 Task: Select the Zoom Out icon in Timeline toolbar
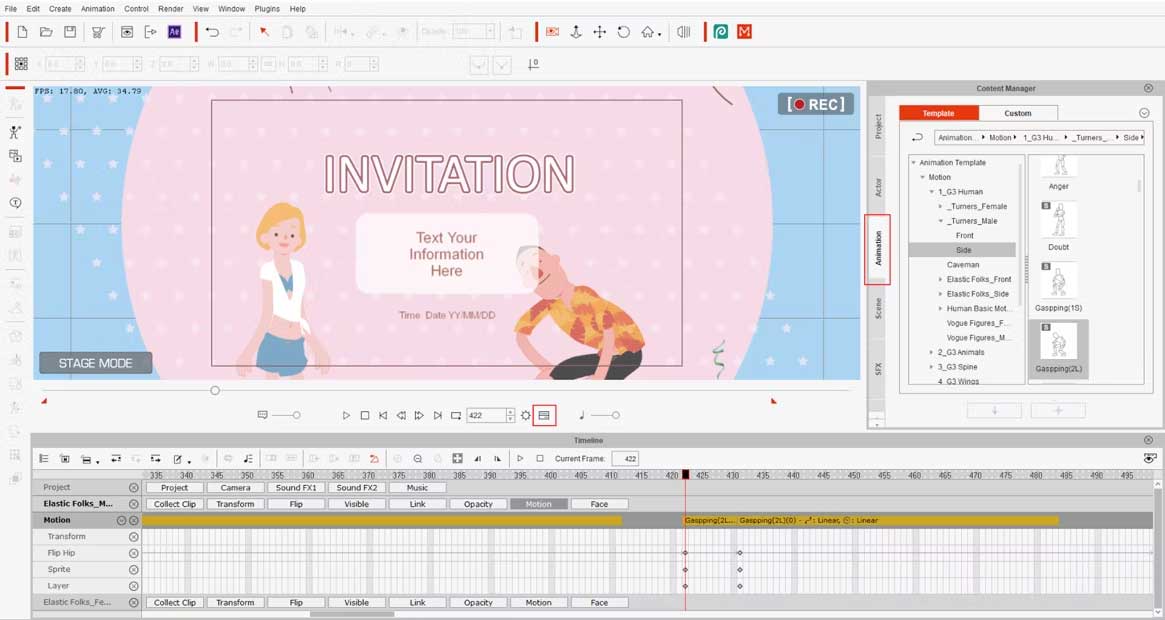pos(416,458)
